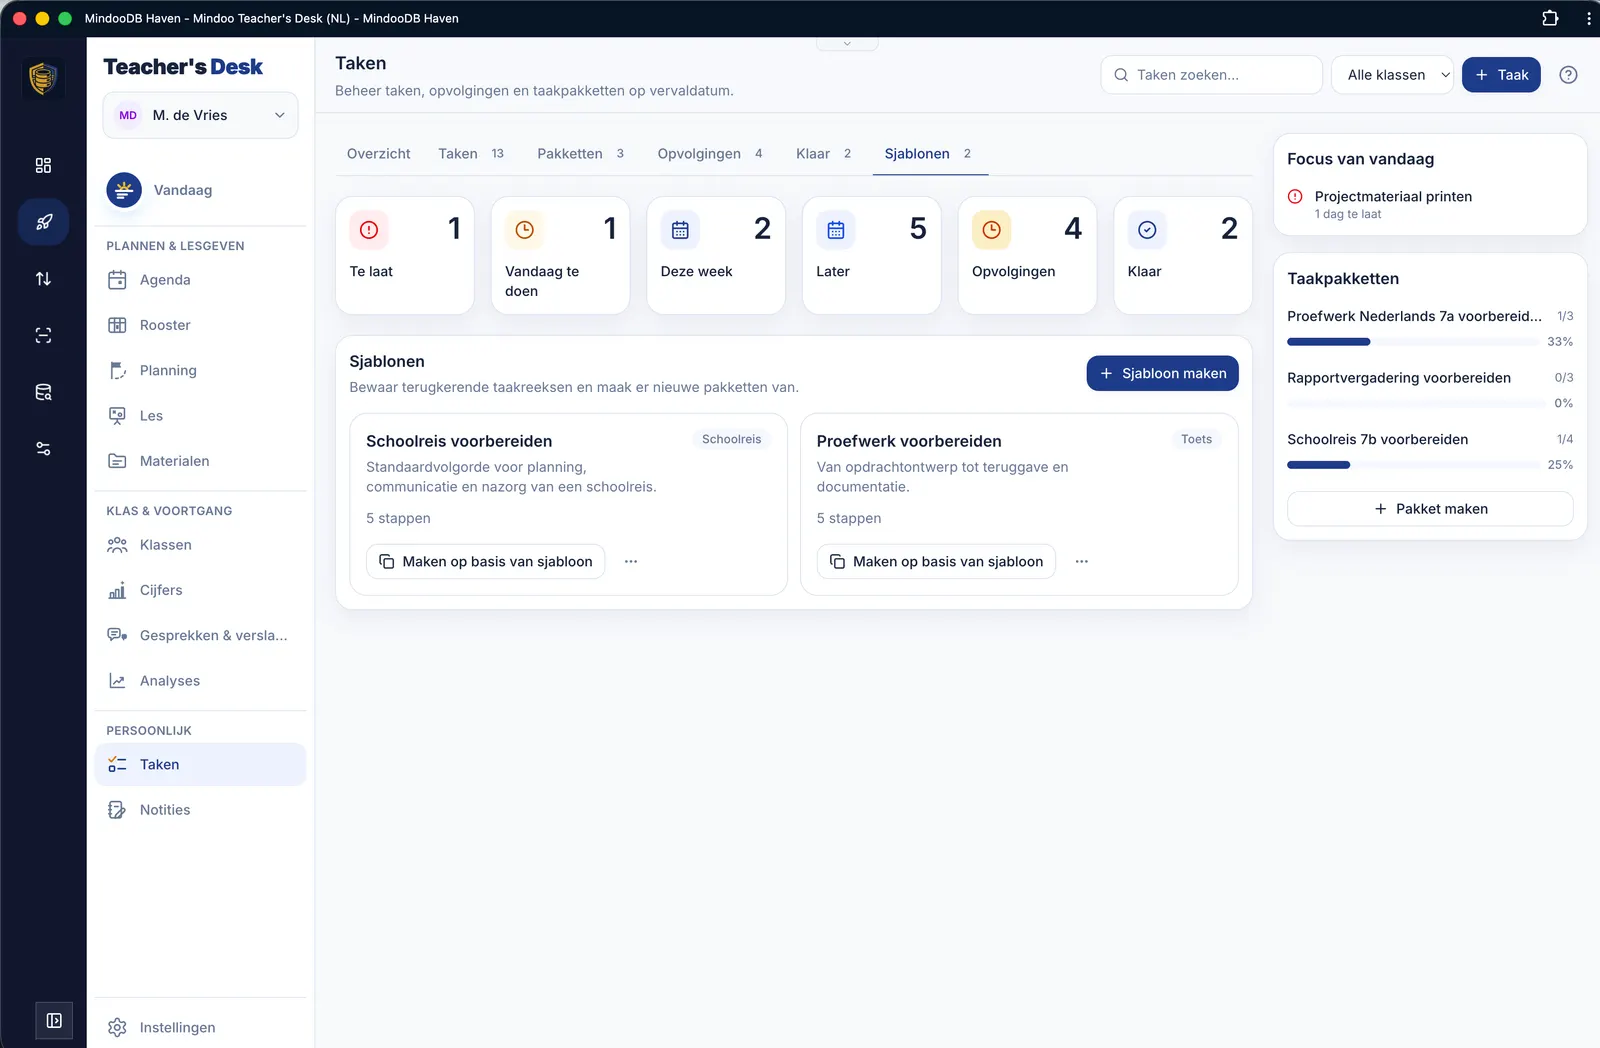Image resolution: width=1600 pixels, height=1048 pixels.
Task: Toggle the sidebar collapse panel icon
Action: coord(54,1021)
